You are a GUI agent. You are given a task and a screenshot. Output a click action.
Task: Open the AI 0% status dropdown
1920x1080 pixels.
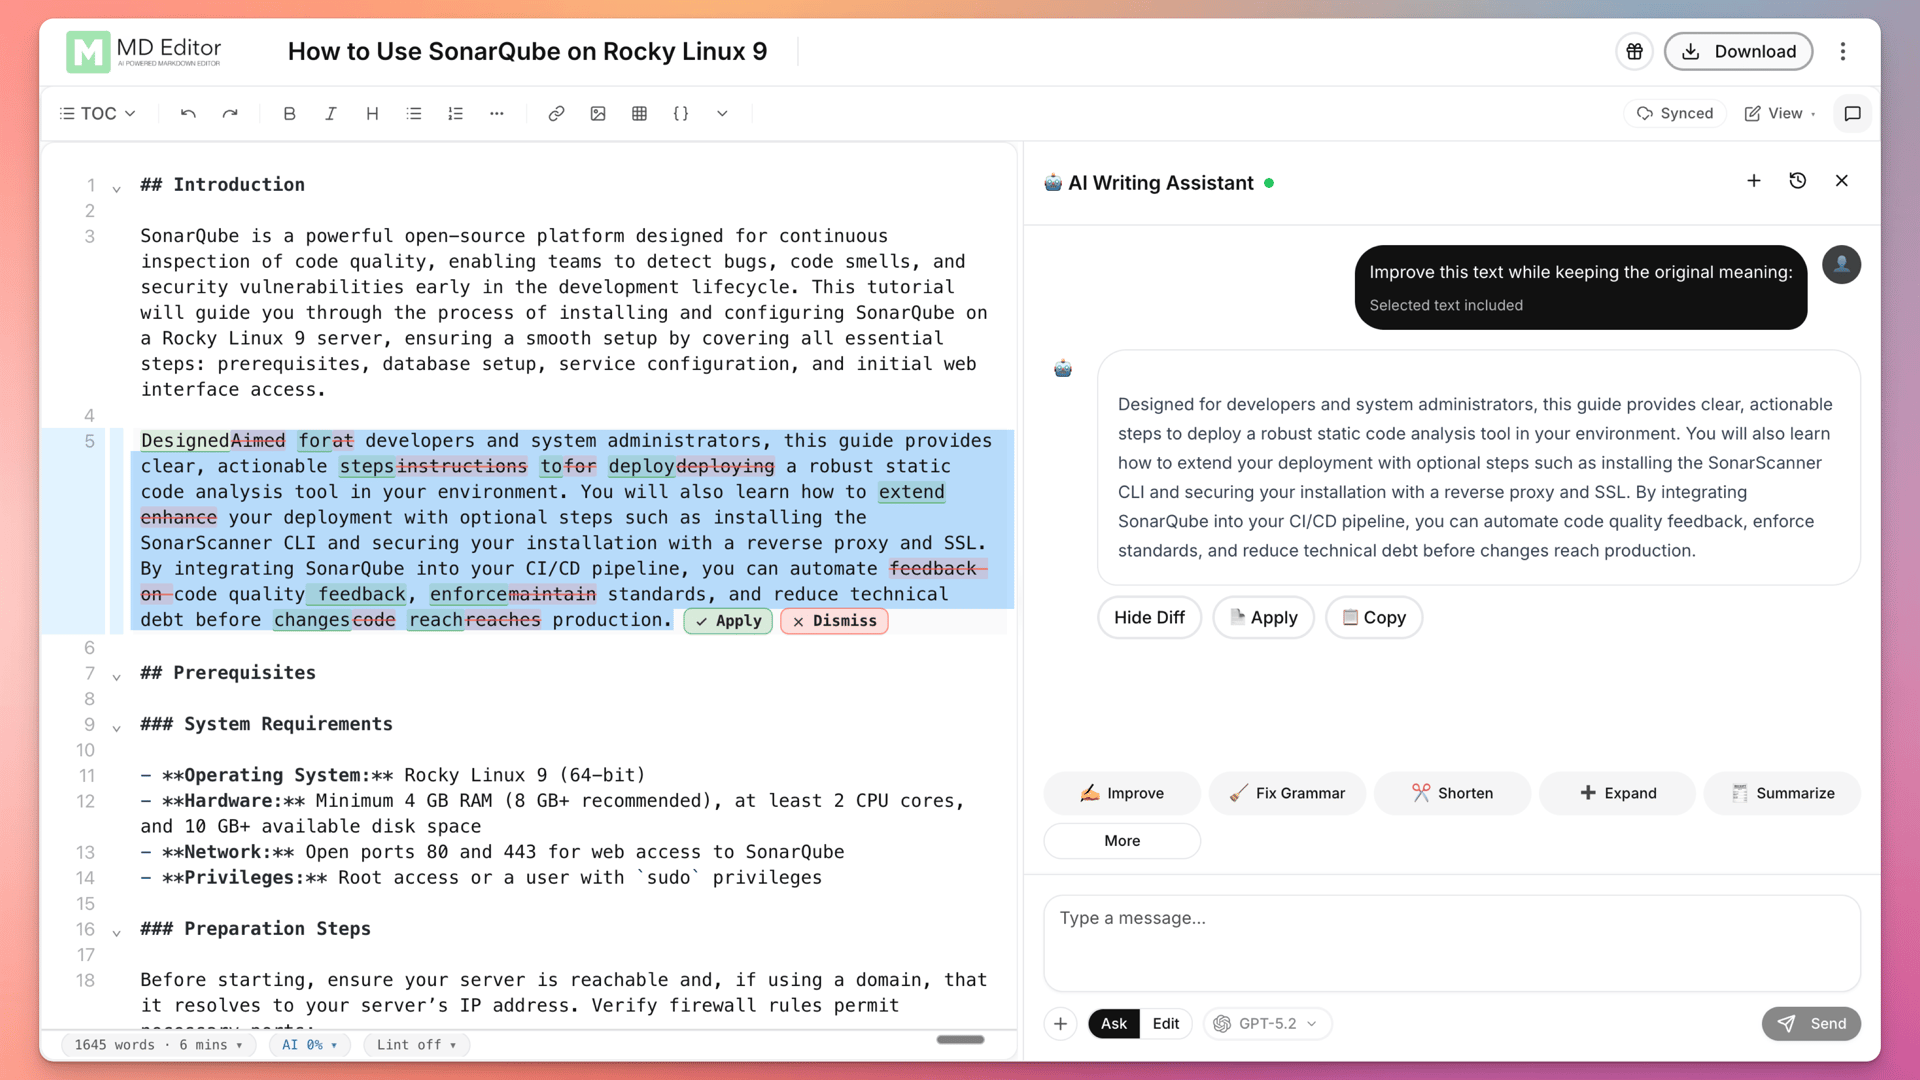pyautogui.click(x=310, y=1045)
